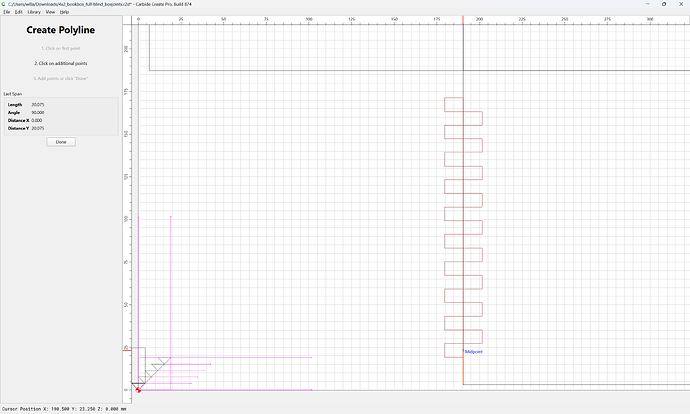Click the Cursor Position status bar text

click(x=64, y=409)
